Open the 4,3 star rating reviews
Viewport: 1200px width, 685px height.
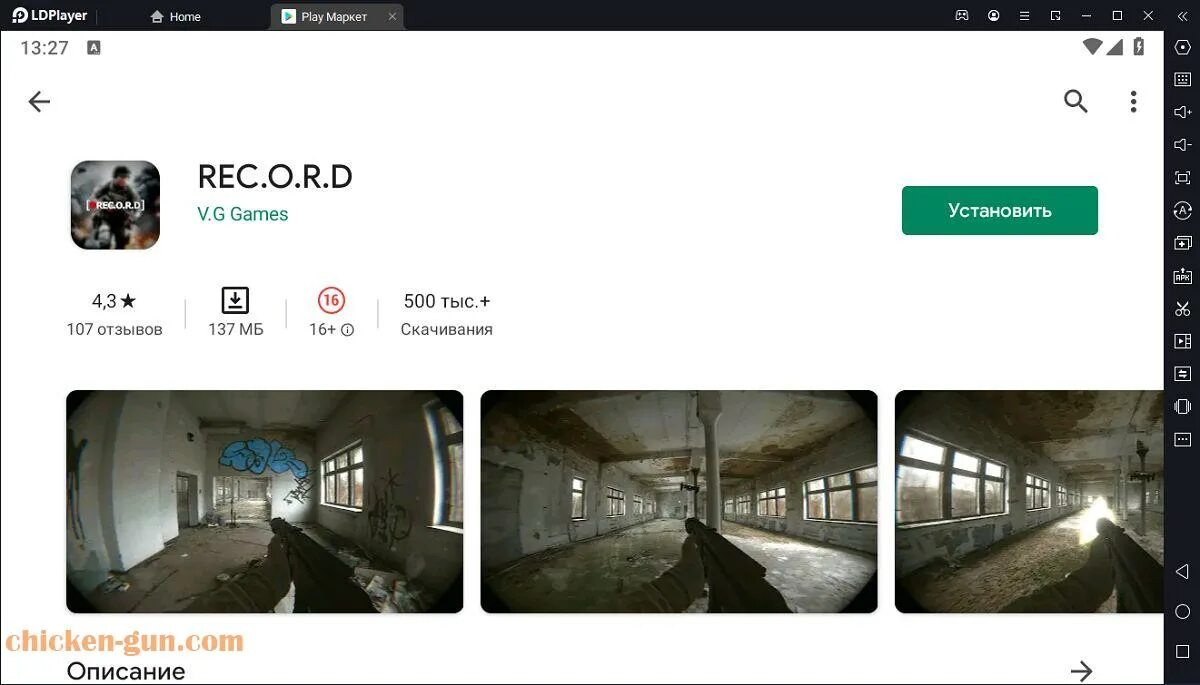[x=114, y=301]
